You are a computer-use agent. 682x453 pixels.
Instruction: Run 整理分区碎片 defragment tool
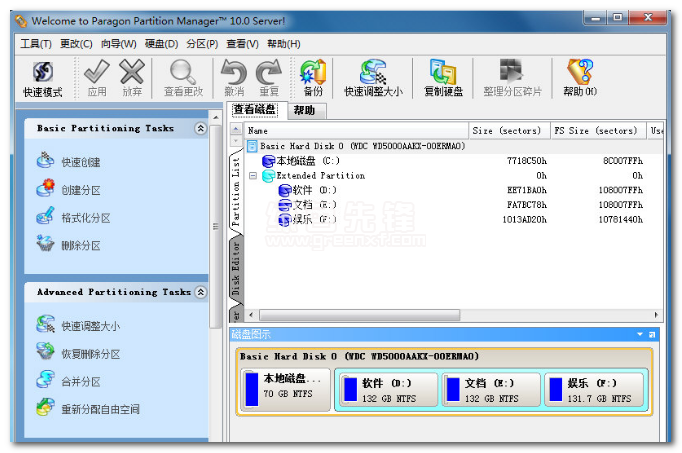(512, 78)
